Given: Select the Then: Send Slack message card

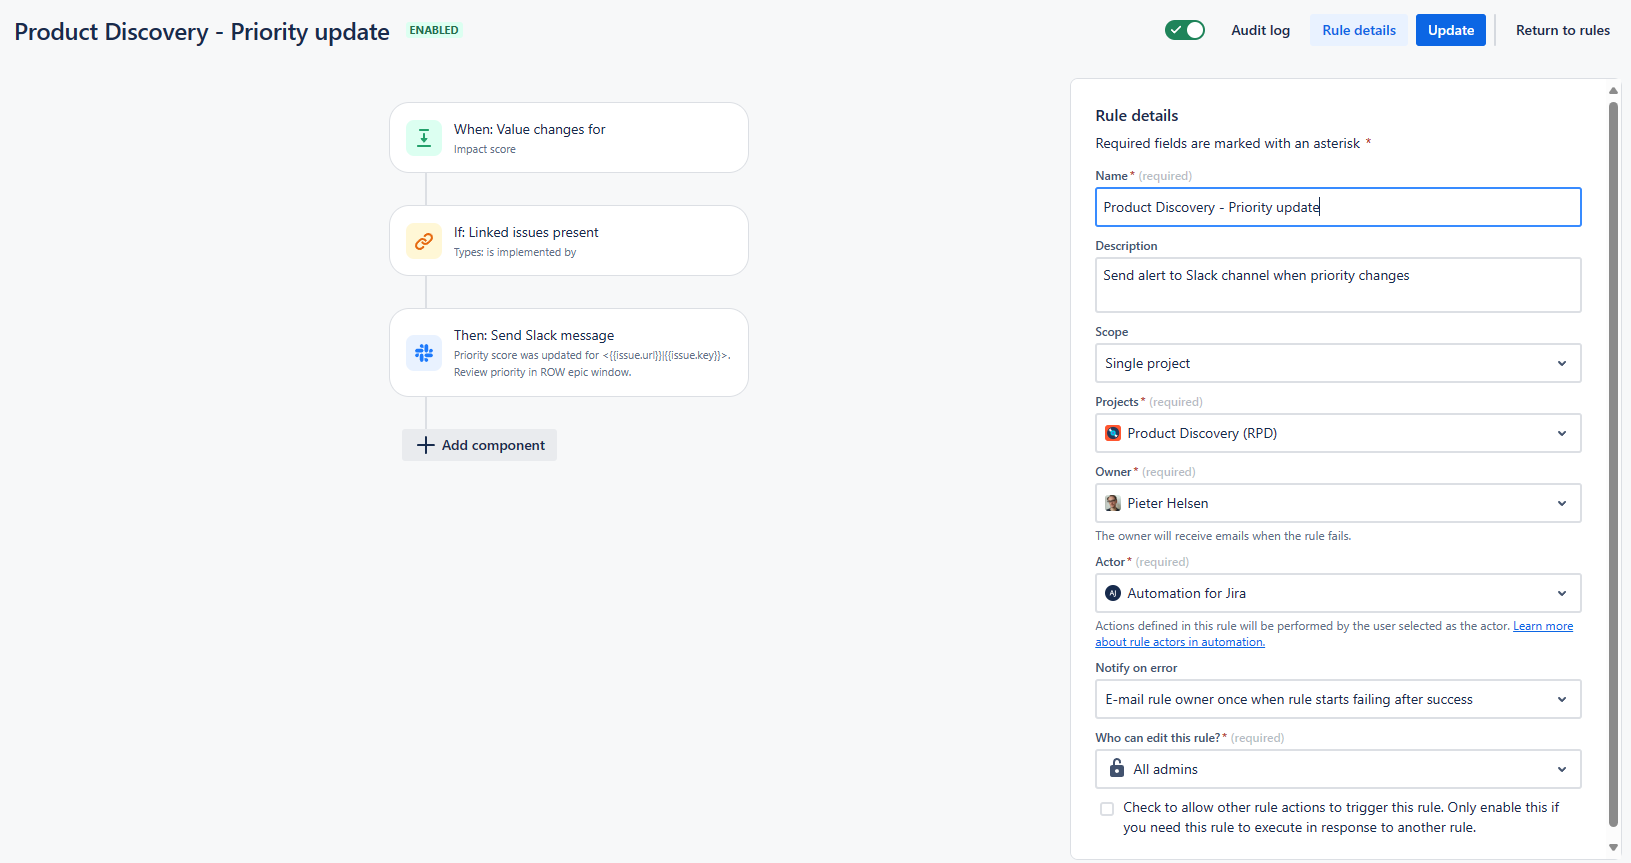Looking at the screenshot, I should [569, 353].
